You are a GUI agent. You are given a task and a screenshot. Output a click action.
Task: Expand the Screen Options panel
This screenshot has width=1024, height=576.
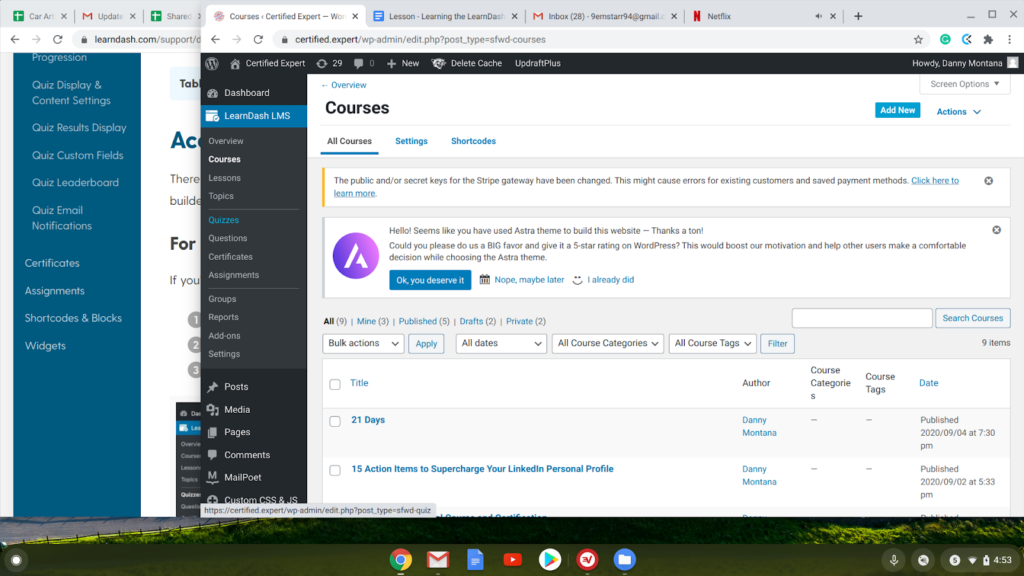tap(965, 84)
